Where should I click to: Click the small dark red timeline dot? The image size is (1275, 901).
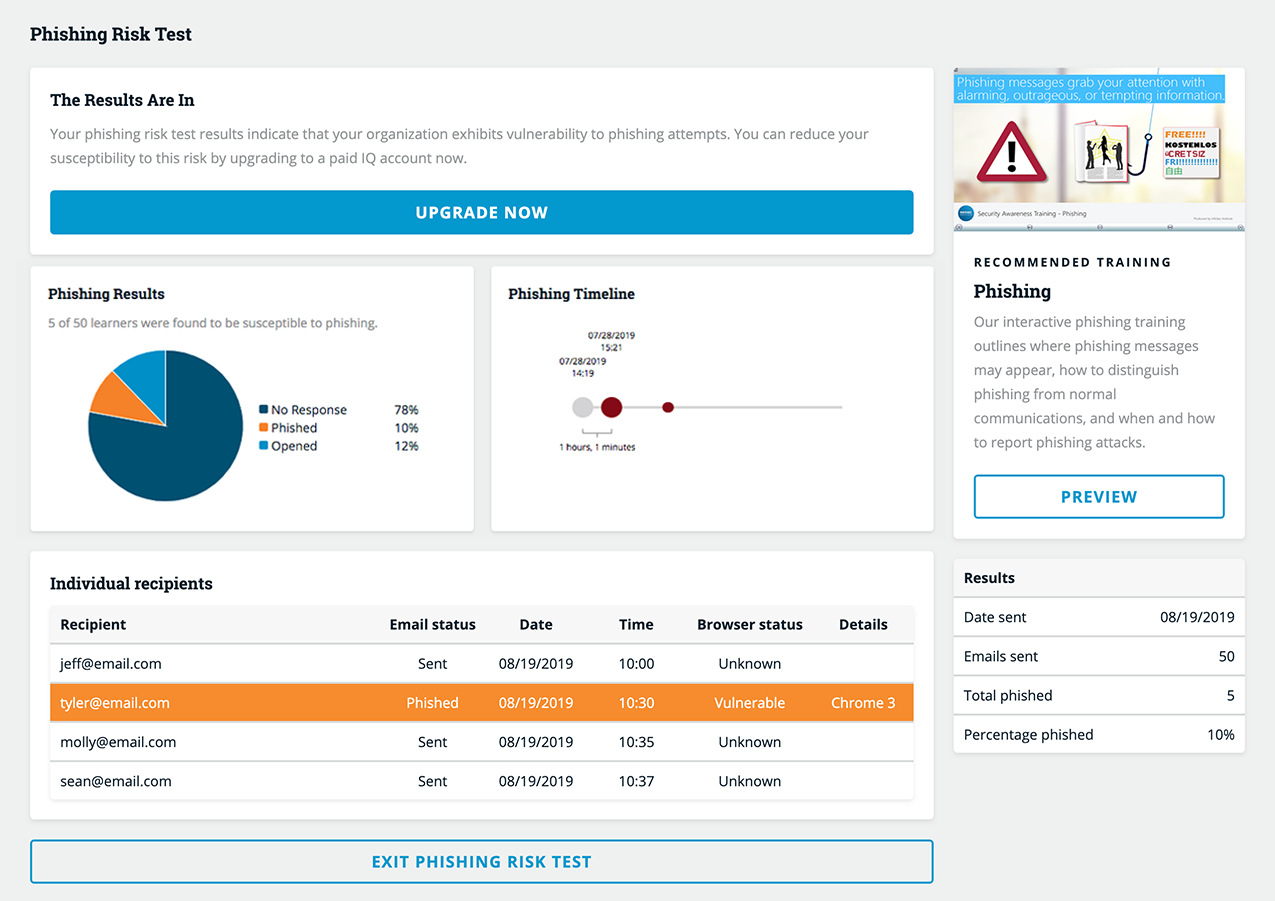tap(668, 407)
